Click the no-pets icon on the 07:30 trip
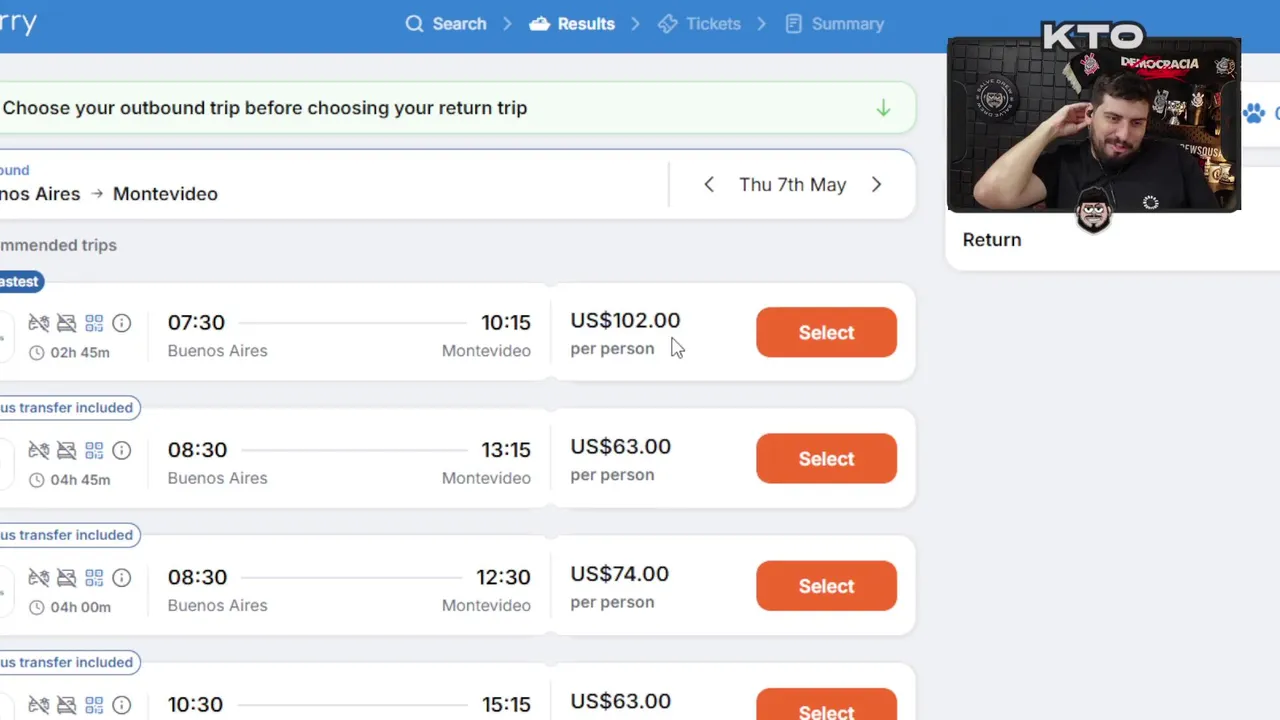 [39, 323]
